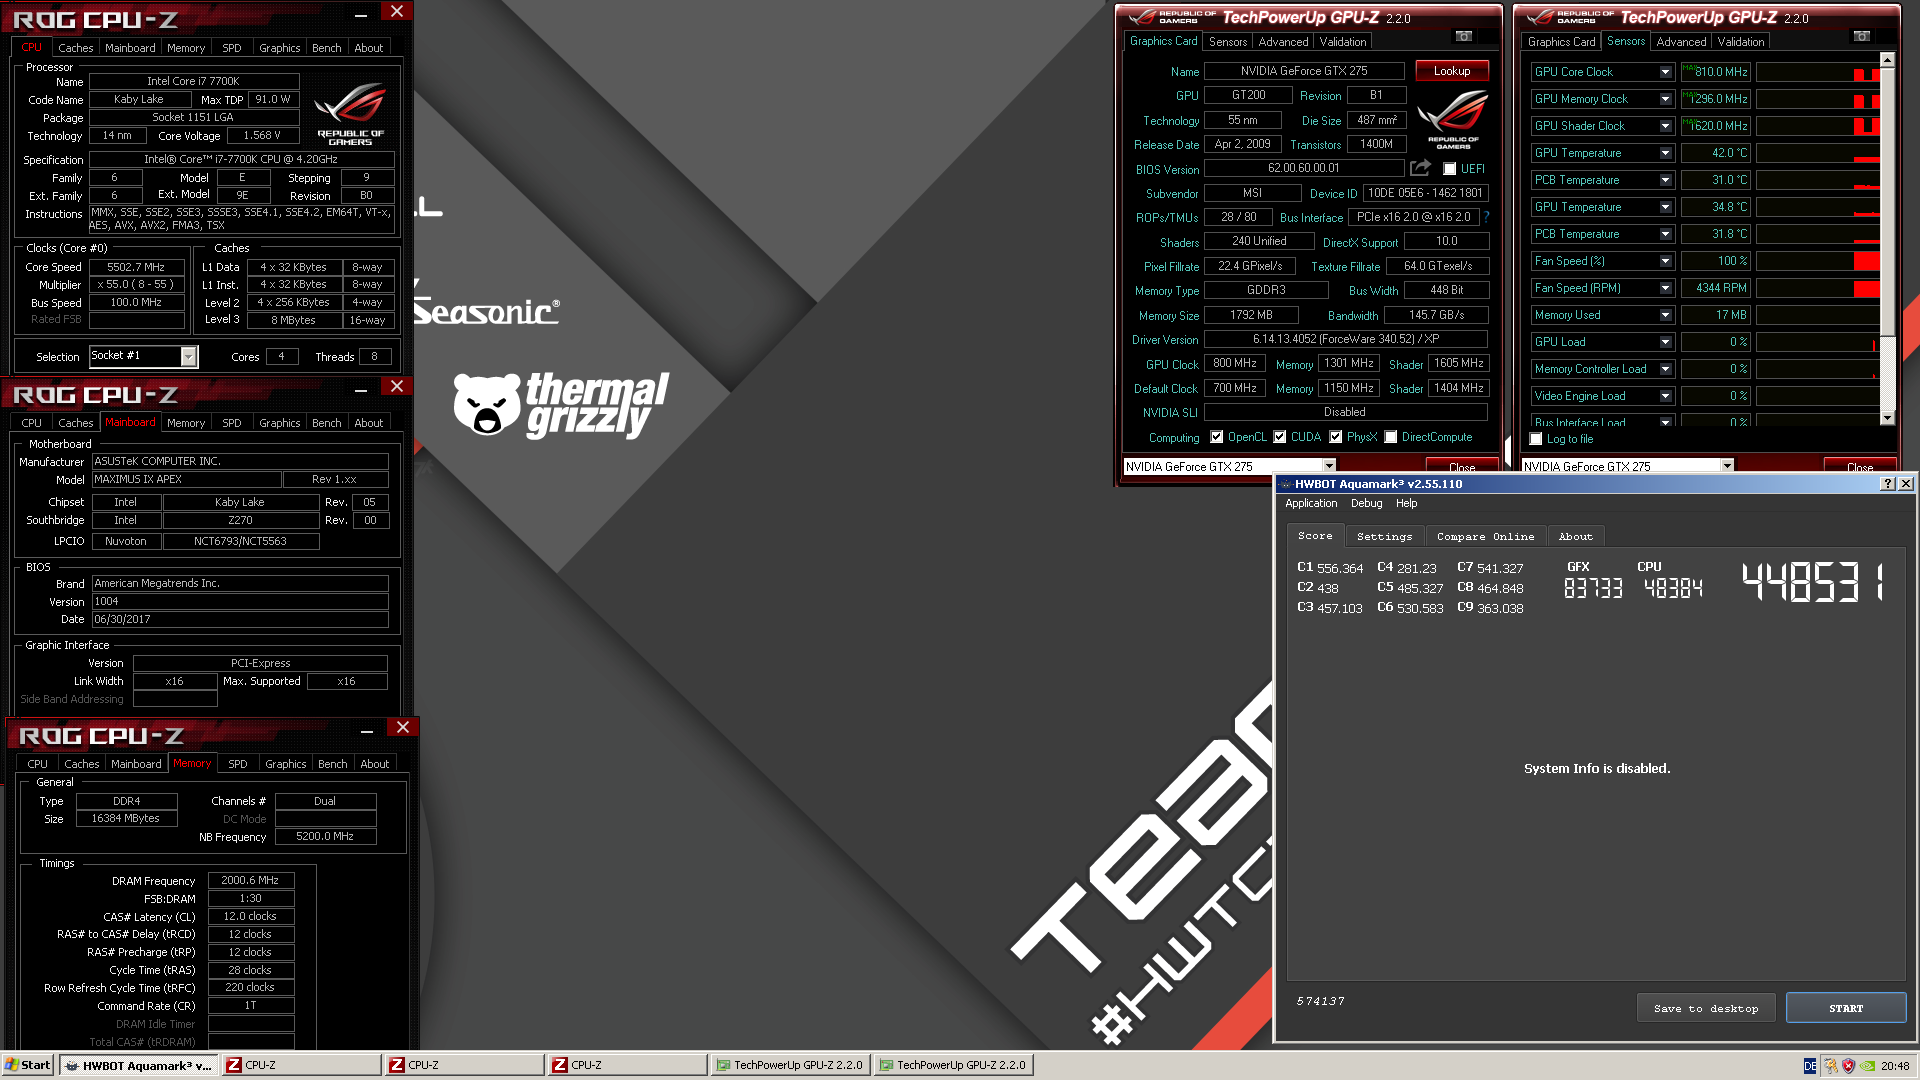This screenshot has width=1920, height=1080.
Task: Expand the GPU Load sensor dropdown
Action: (x=1665, y=342)
